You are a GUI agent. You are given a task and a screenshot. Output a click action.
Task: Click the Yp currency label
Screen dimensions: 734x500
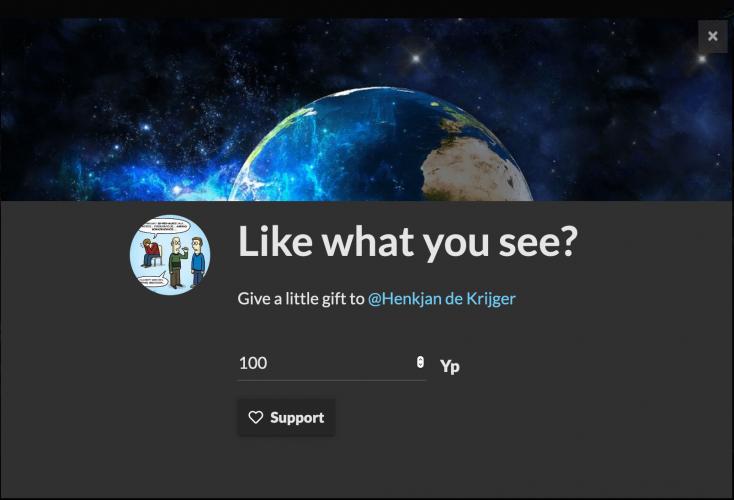[x=449, y=366]
